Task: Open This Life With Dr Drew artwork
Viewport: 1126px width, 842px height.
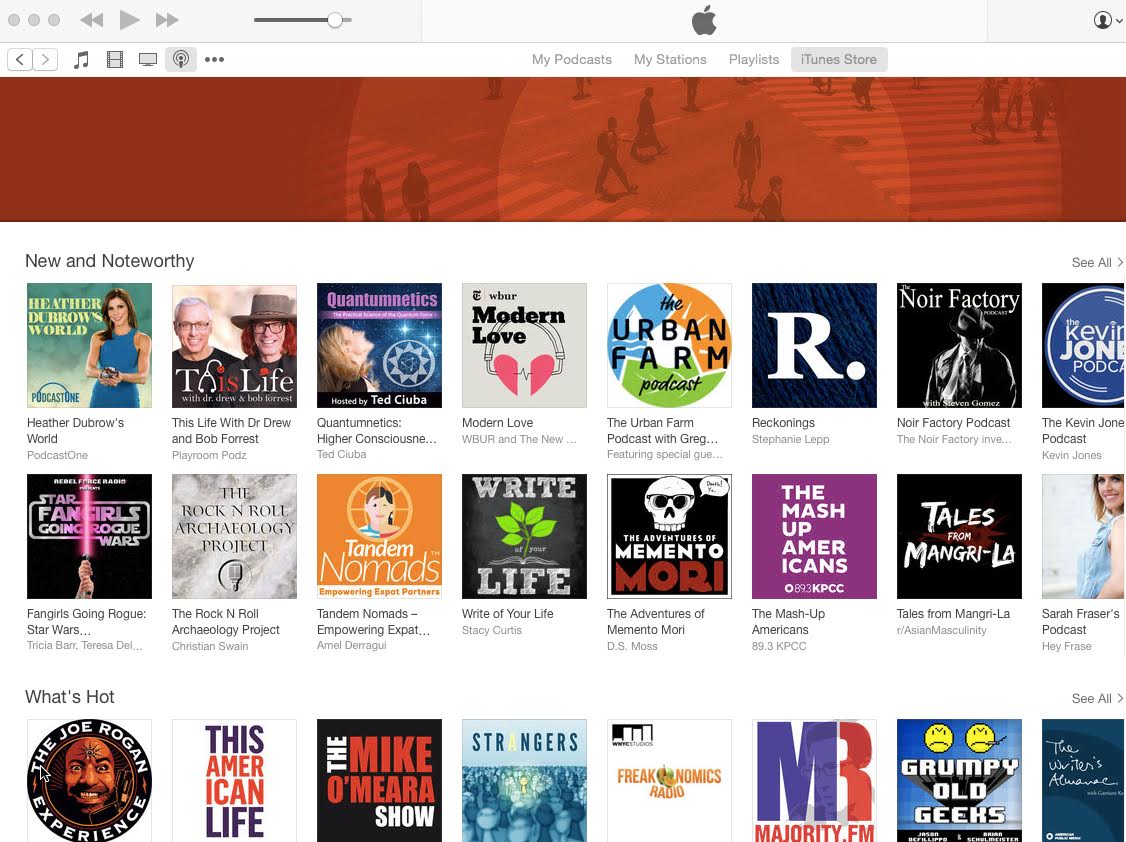Action: pyautogui.click(x=234, y=345)
